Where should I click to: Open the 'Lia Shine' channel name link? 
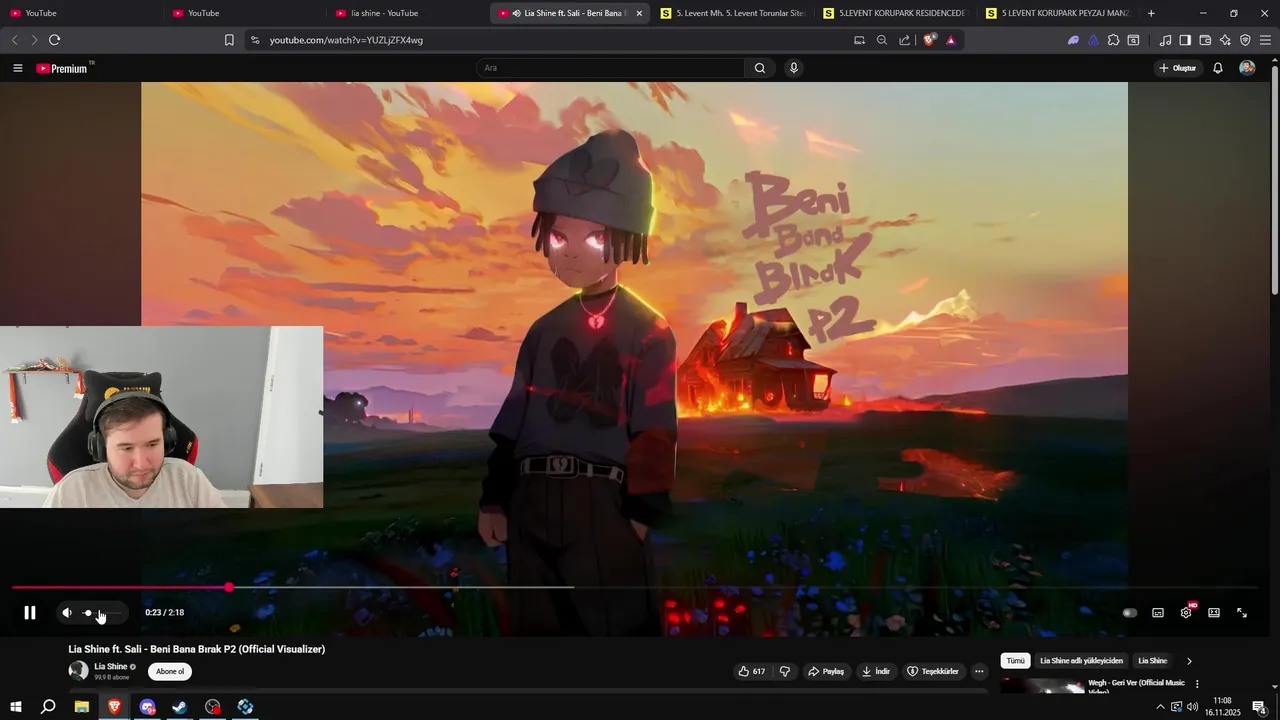click(110, 666)
